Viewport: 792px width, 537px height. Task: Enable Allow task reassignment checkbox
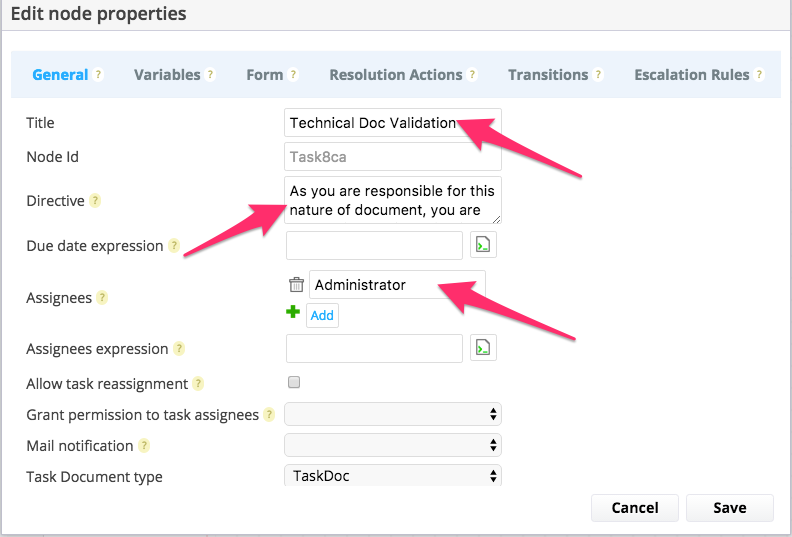coord(294,382)
